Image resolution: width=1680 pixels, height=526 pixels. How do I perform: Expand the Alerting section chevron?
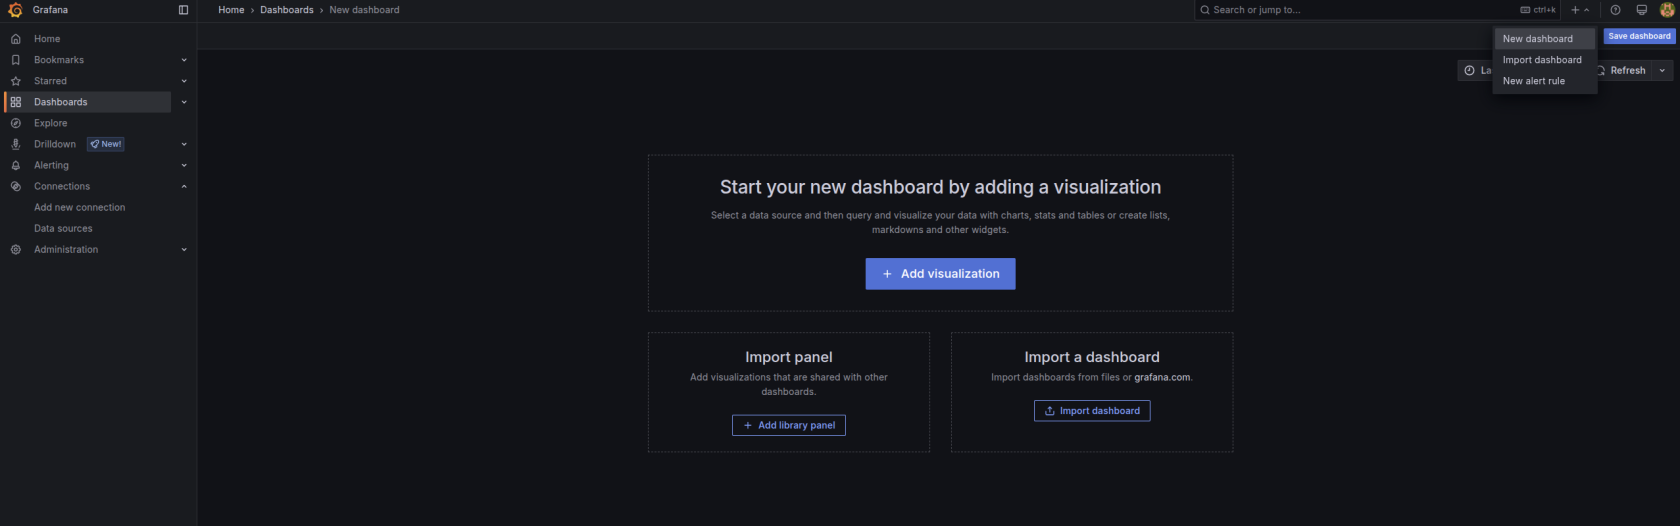pos(184,165)
